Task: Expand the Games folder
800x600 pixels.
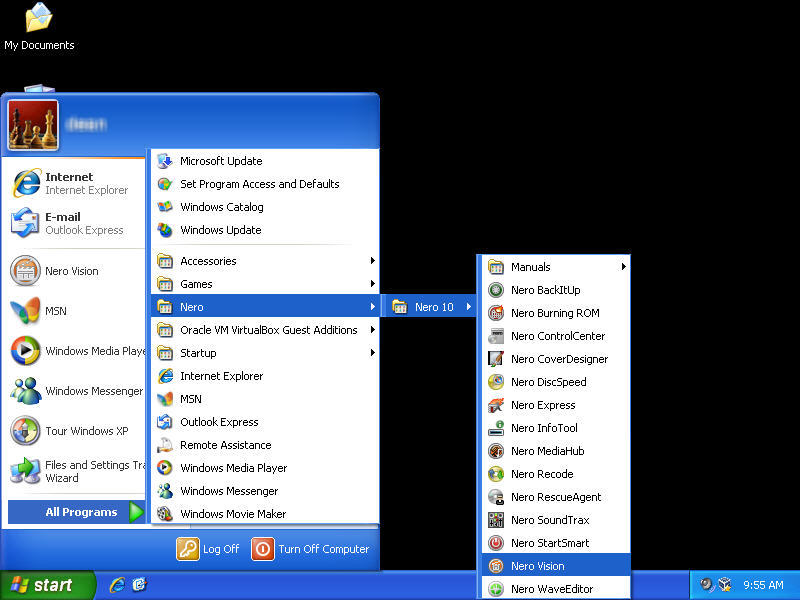Action: pyautogui.click(x=265, y=284)
